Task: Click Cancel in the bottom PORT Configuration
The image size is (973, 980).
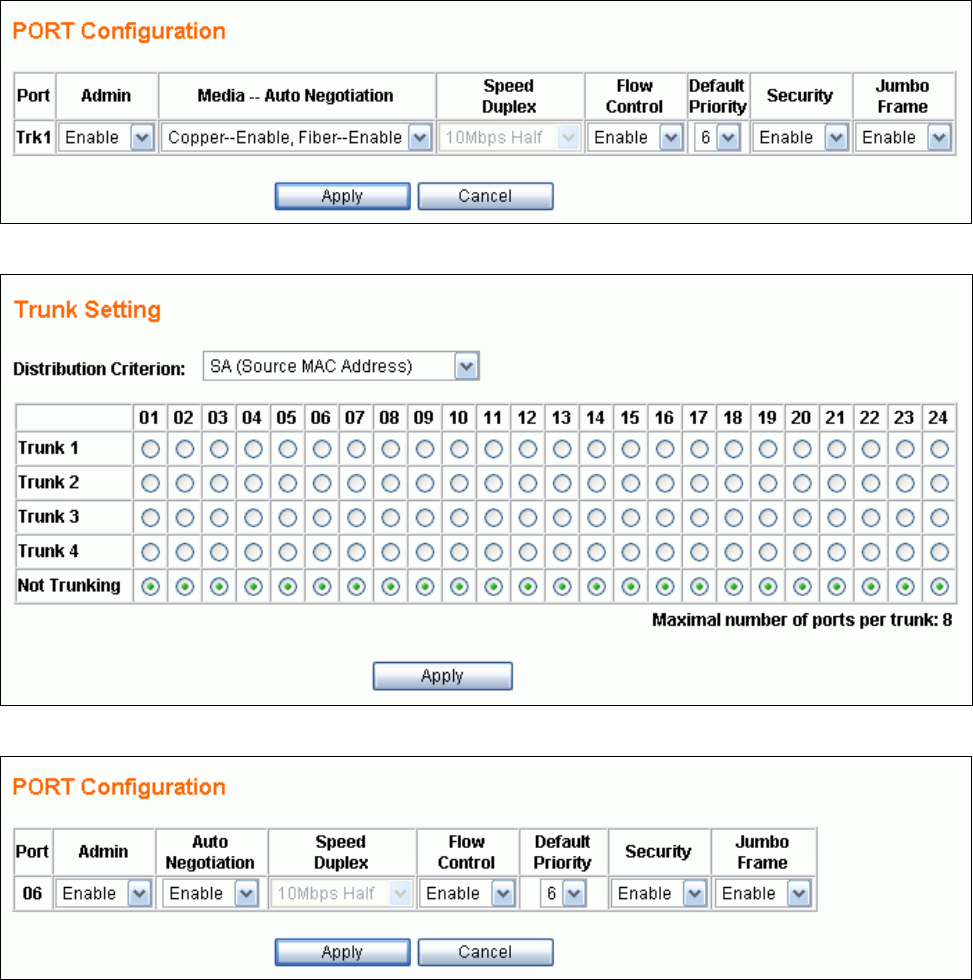Action: [x=486, y=952]
